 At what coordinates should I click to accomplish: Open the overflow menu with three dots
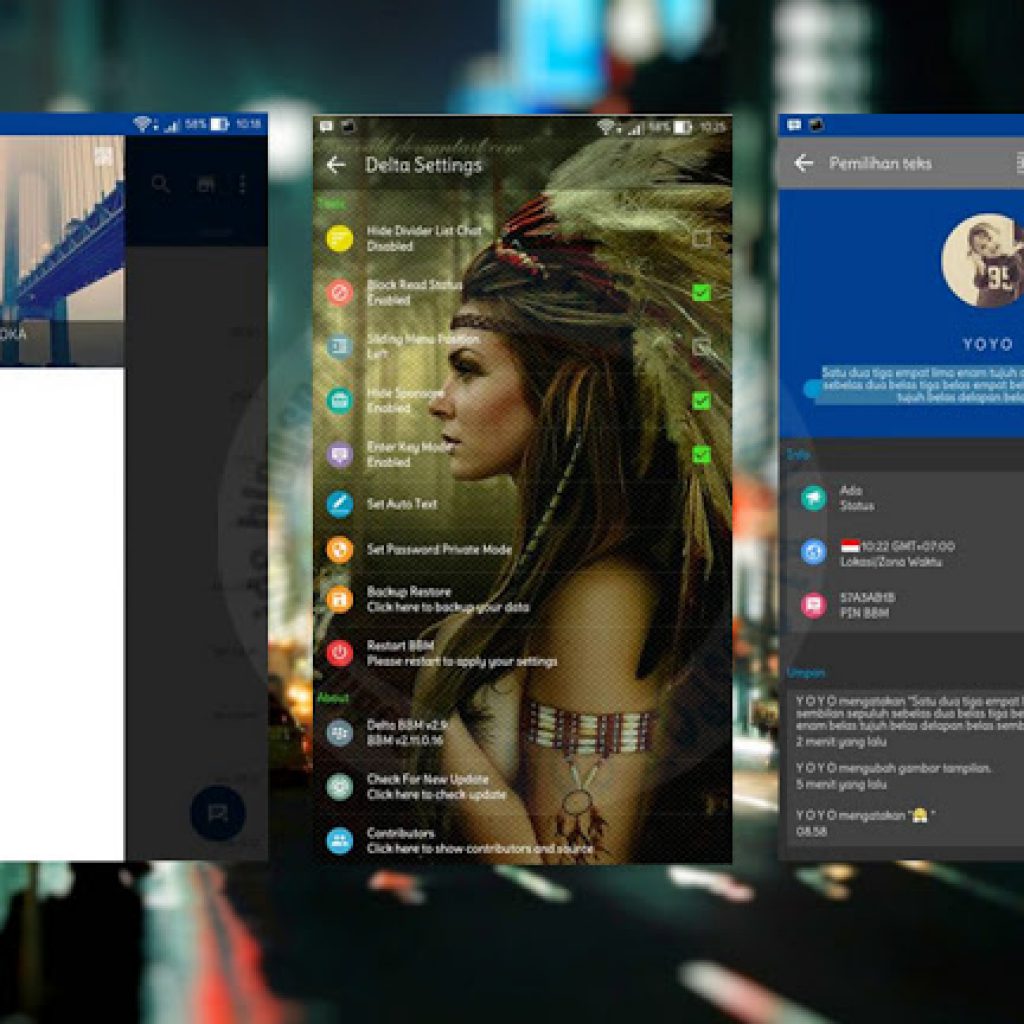pyautogui.click(x=243, y=184)
